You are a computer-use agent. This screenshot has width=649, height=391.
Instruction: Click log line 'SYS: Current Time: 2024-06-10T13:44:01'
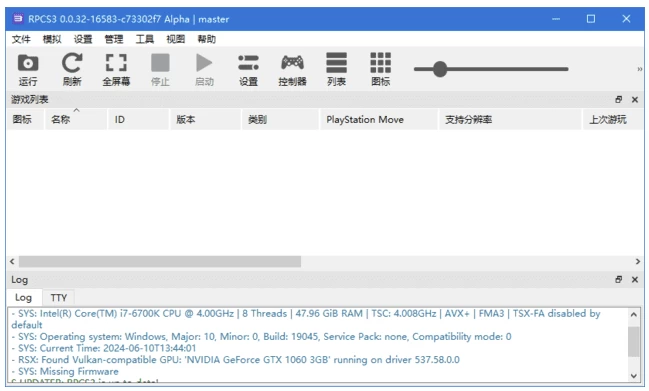click(x=104, y=348)
